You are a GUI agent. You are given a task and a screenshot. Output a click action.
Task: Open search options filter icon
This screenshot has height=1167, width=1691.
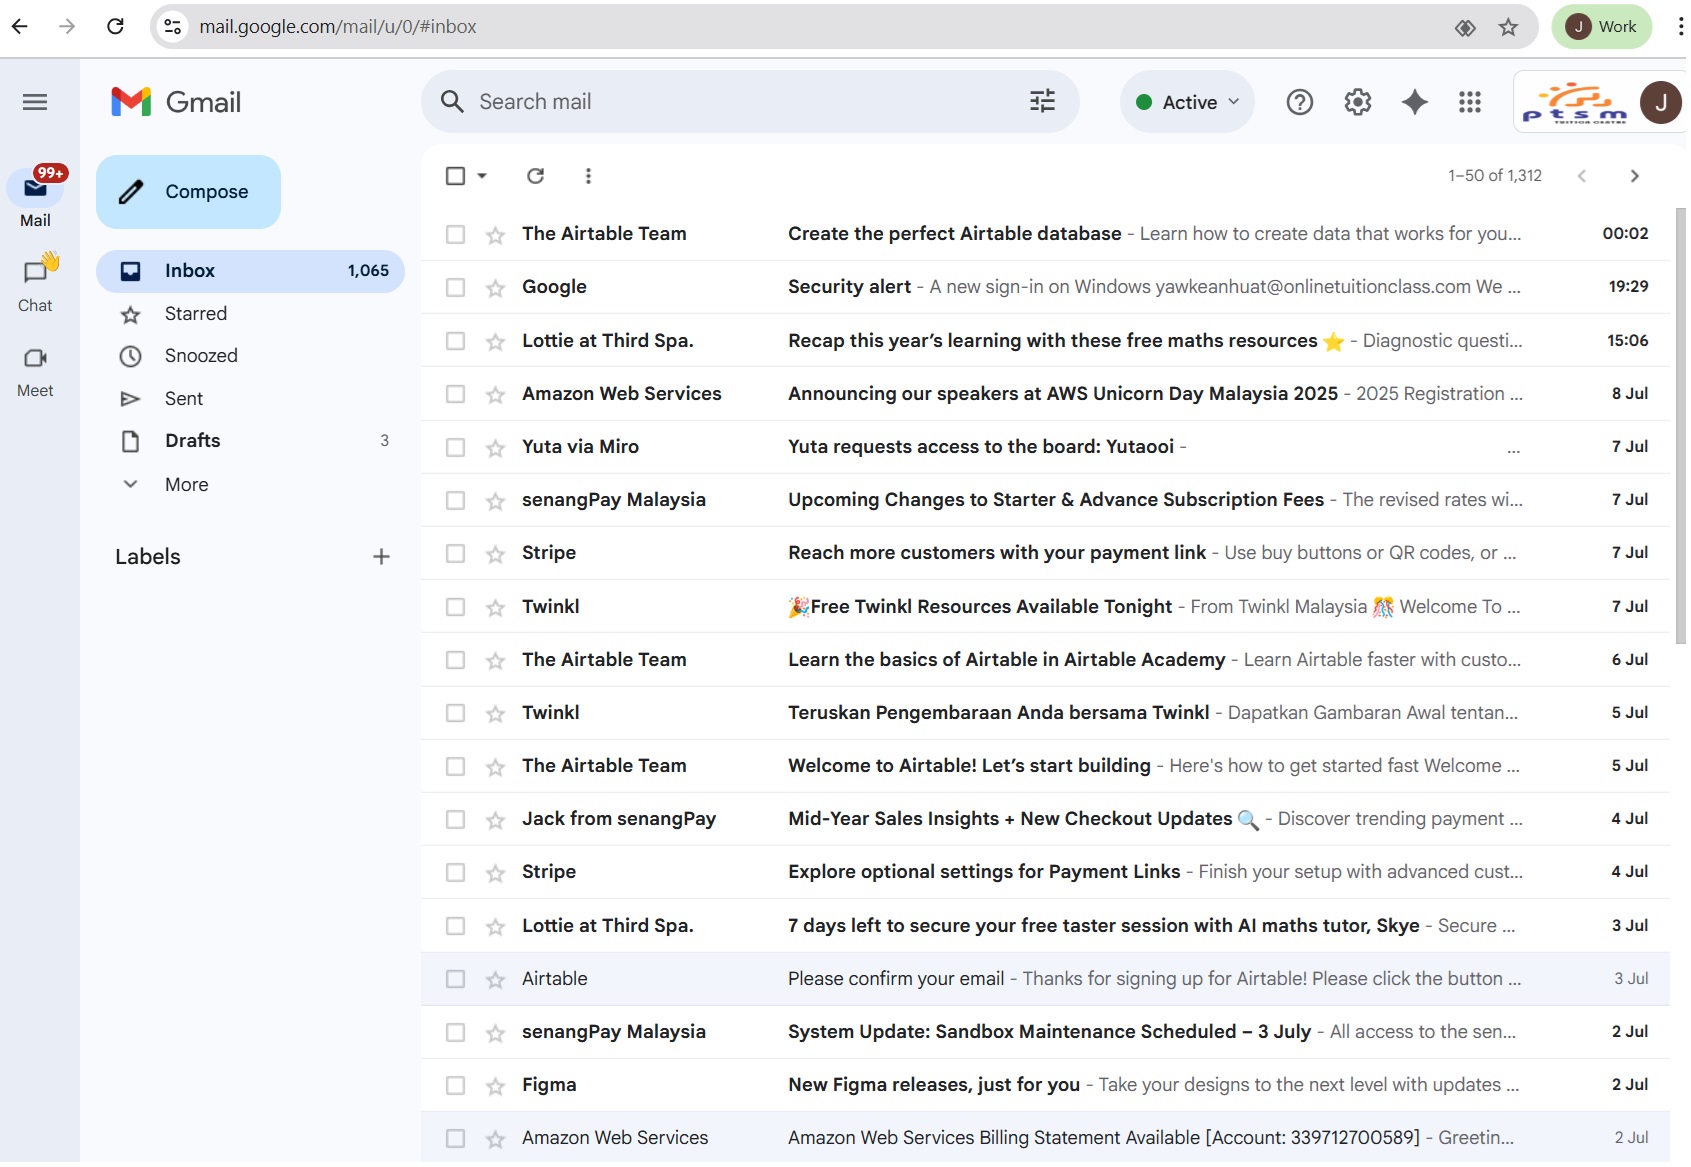pyautogui.click(x=1042, y=101)
